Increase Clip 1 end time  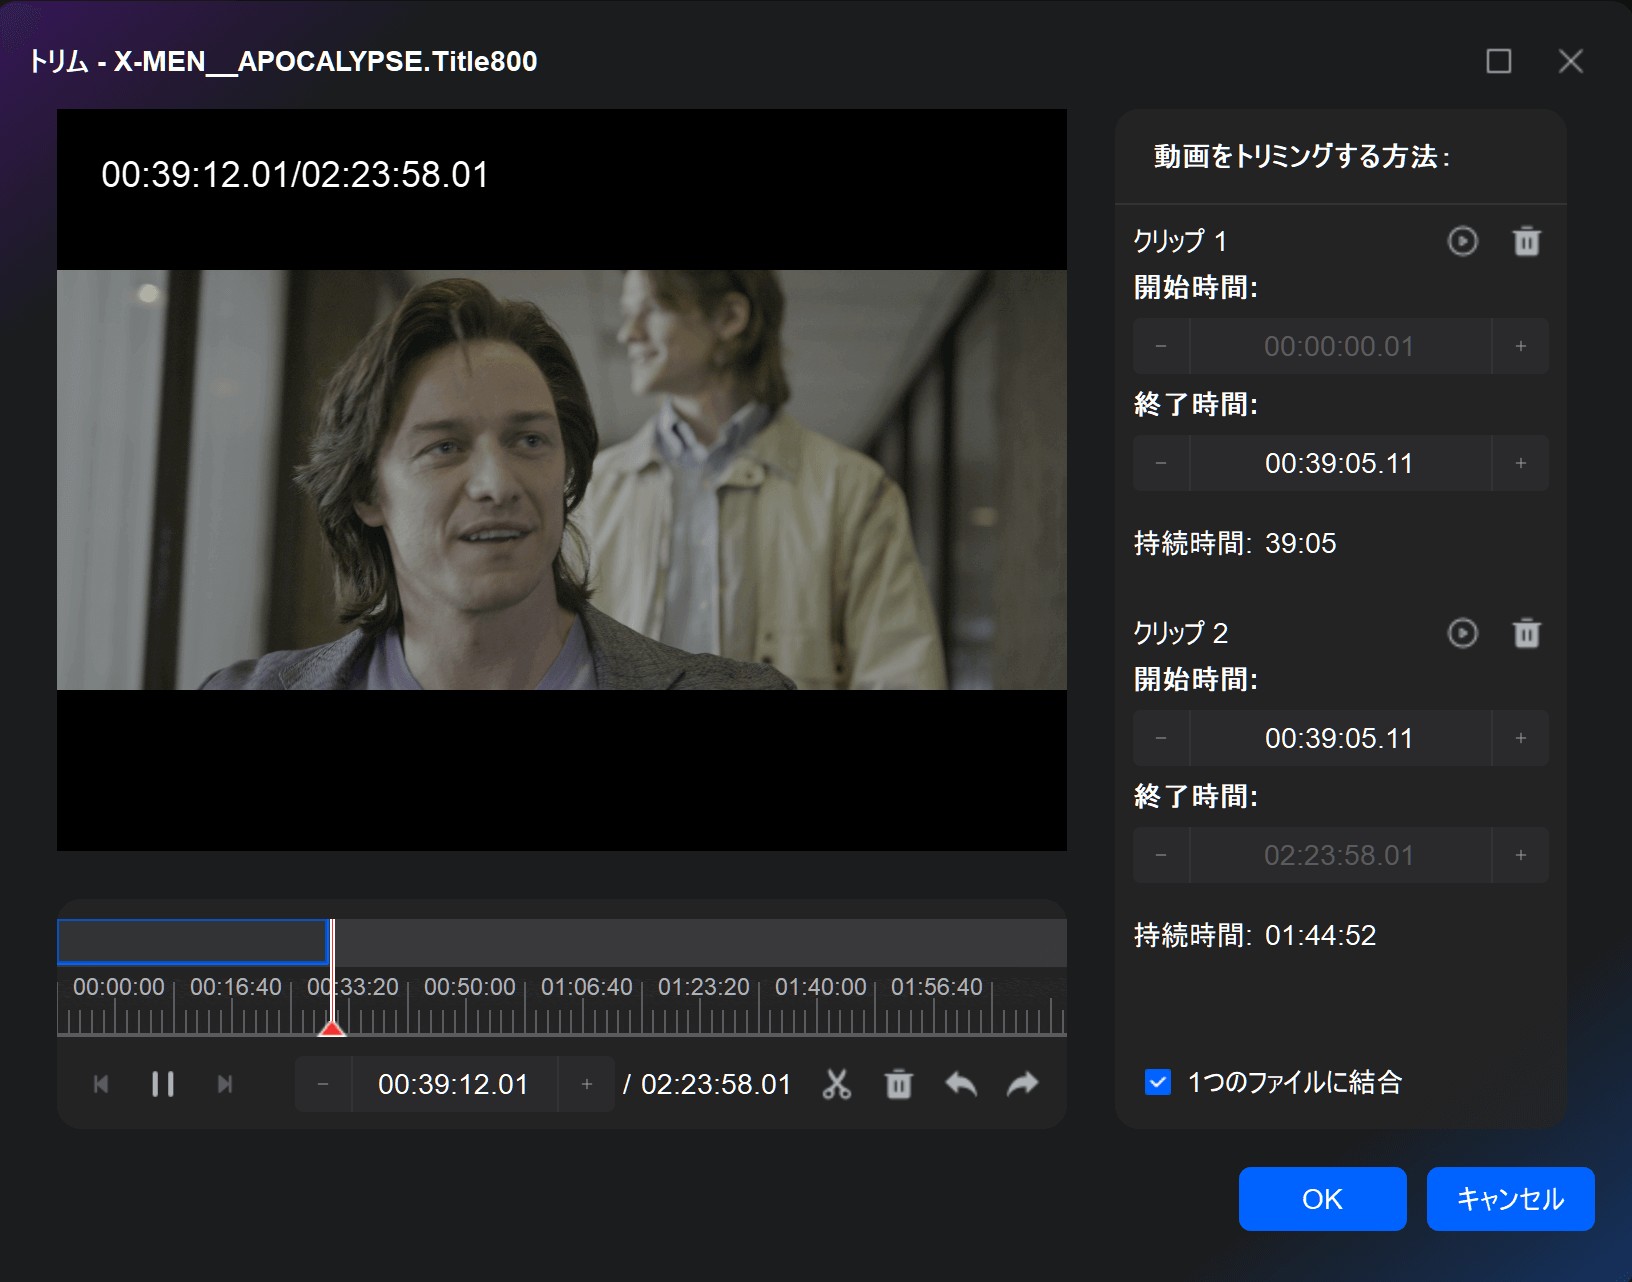point(1521,463)
